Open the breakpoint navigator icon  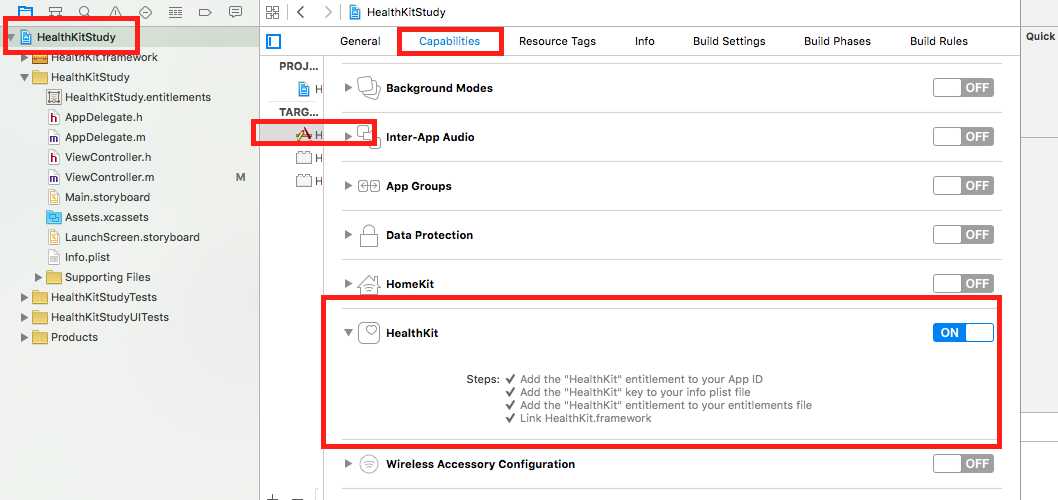click(x=206, y=11)
